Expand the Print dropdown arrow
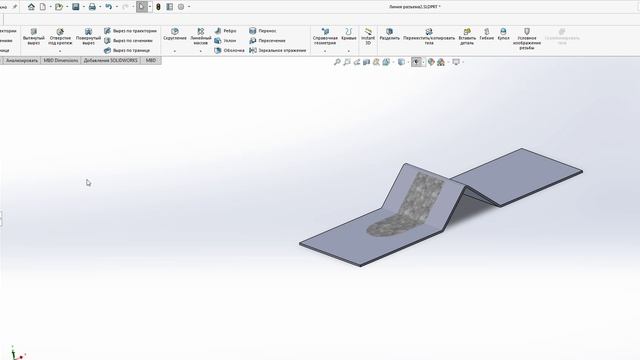 point(100,7)
